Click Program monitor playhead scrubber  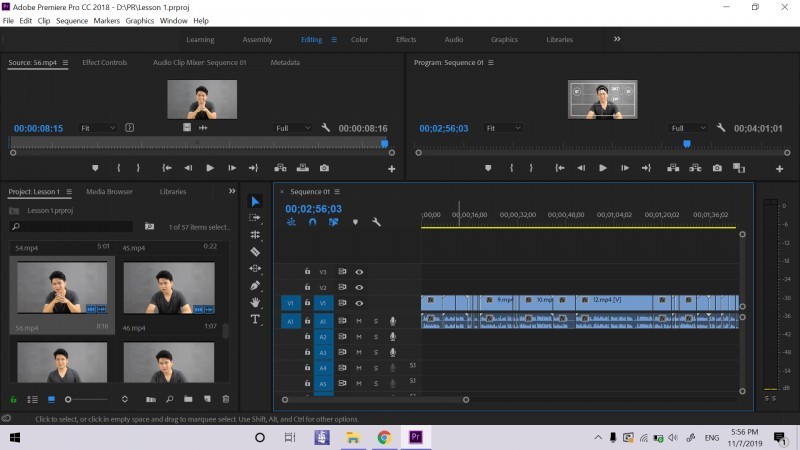687,144
